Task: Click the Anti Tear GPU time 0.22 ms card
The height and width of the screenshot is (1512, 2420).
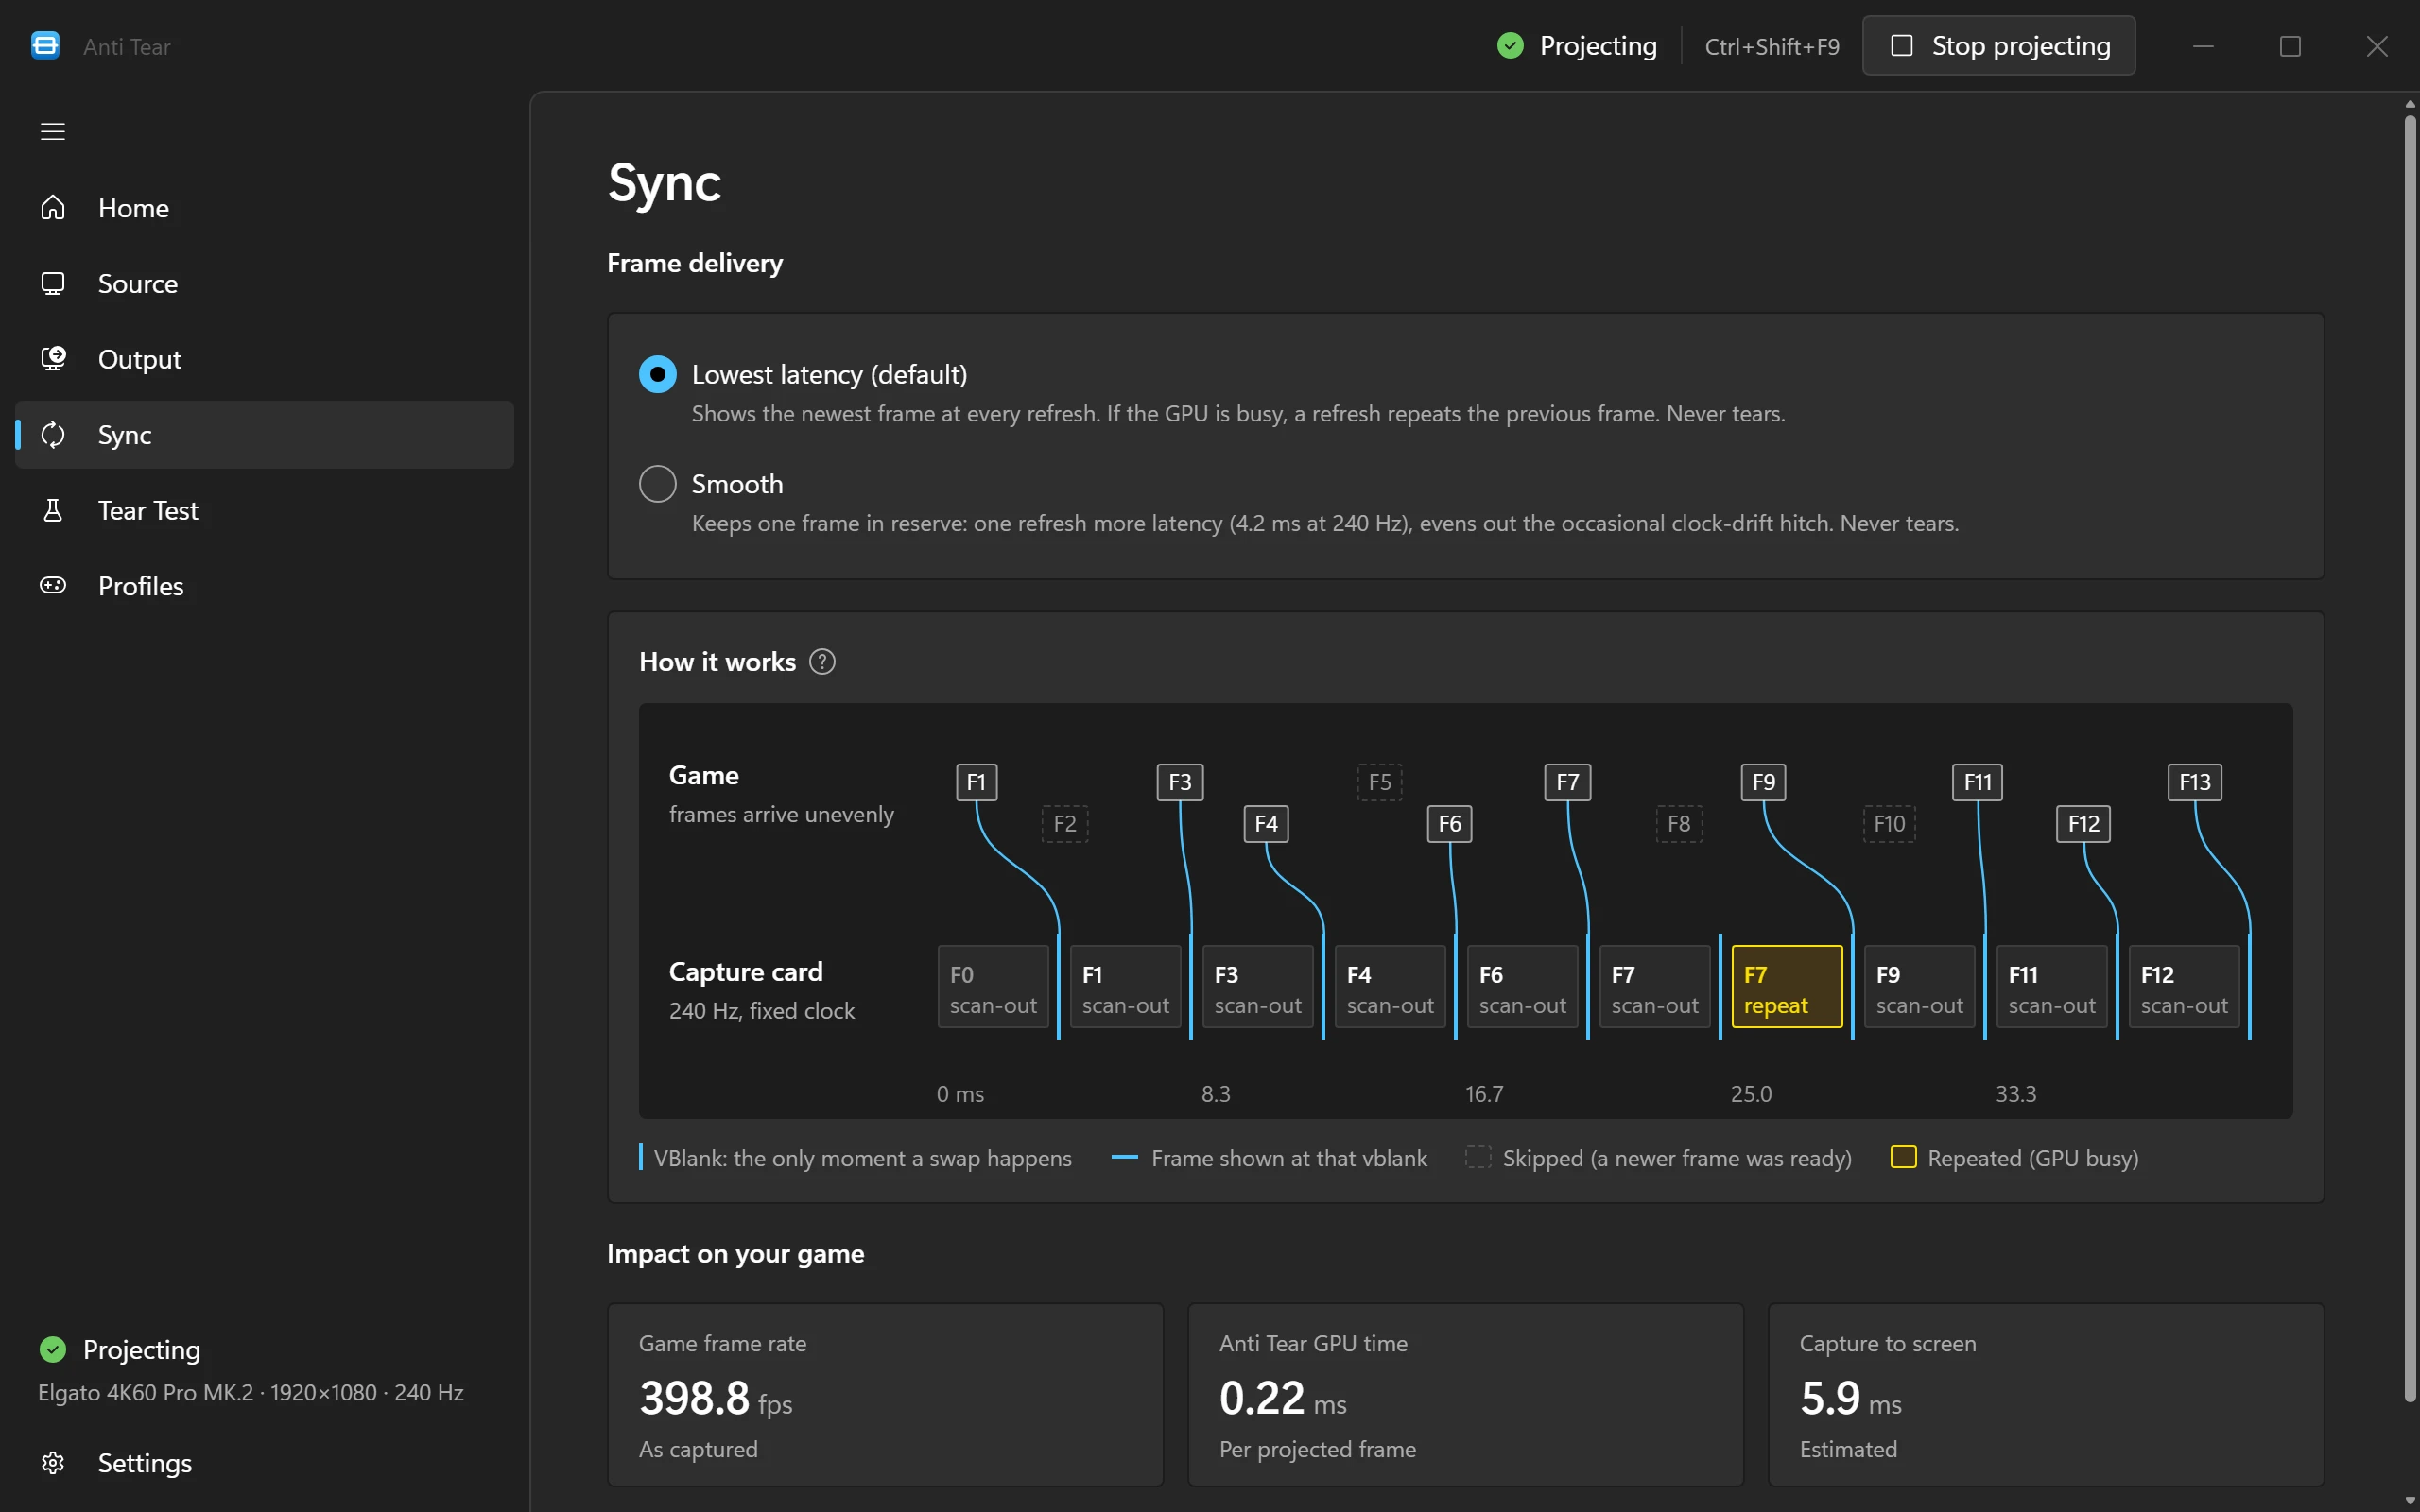Action: 1465,1394
